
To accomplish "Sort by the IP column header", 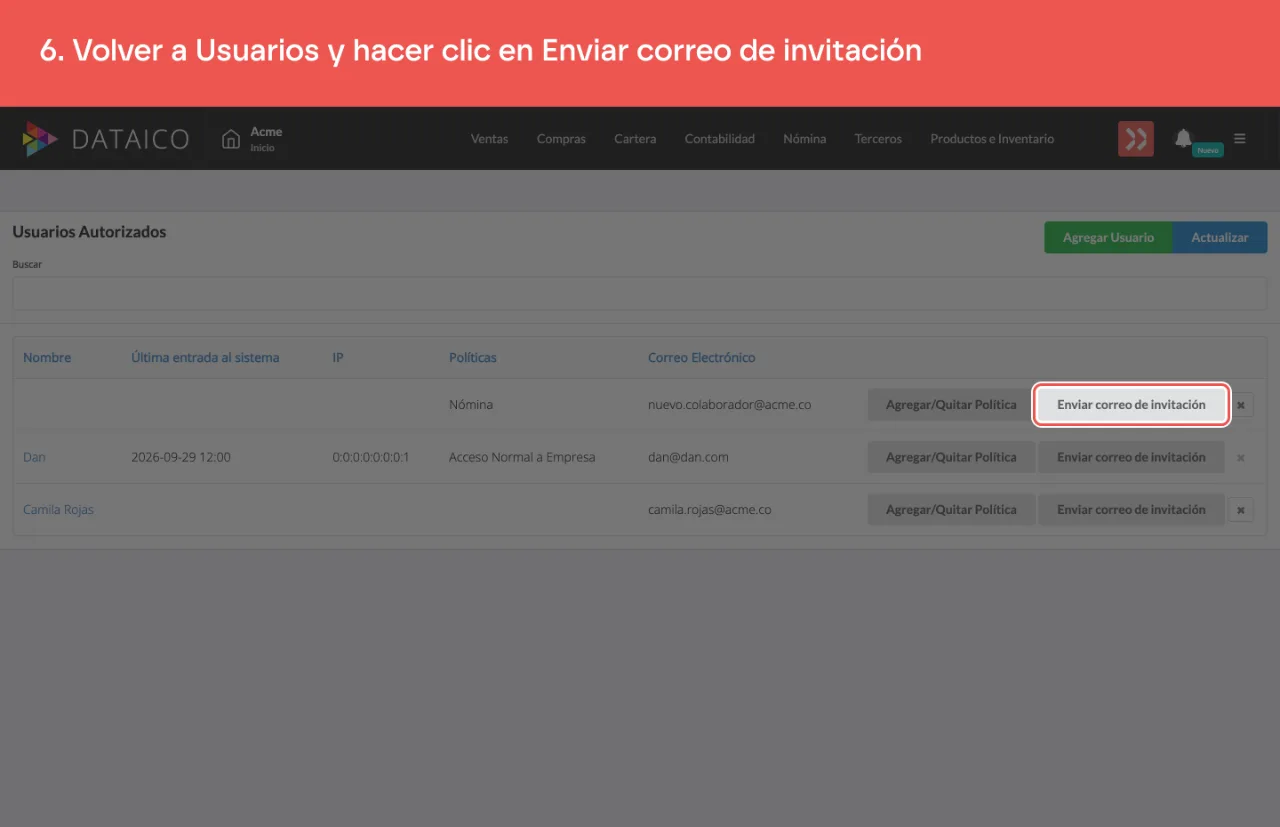I will pos(338,357).
